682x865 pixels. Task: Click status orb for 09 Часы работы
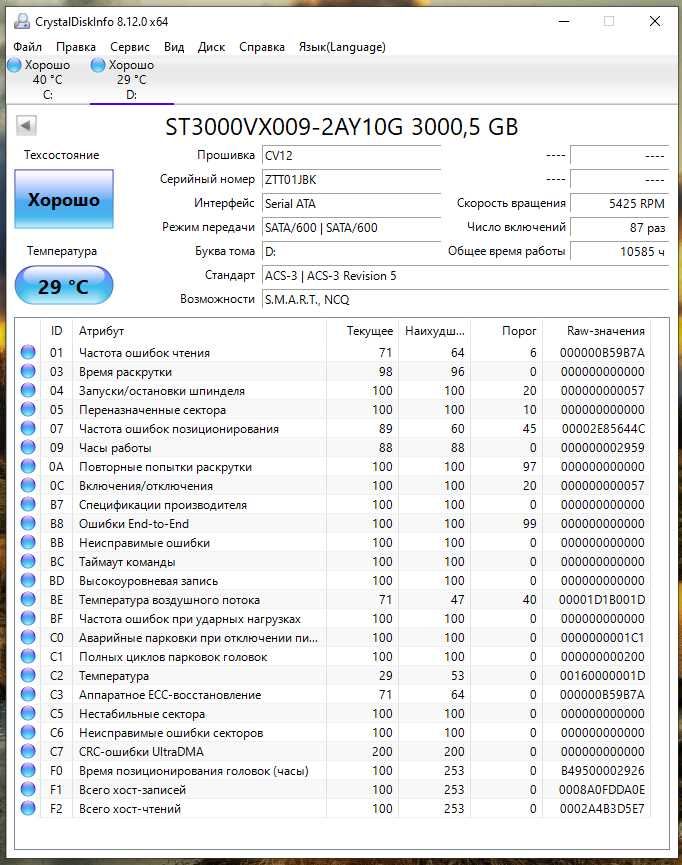point(28,447)
